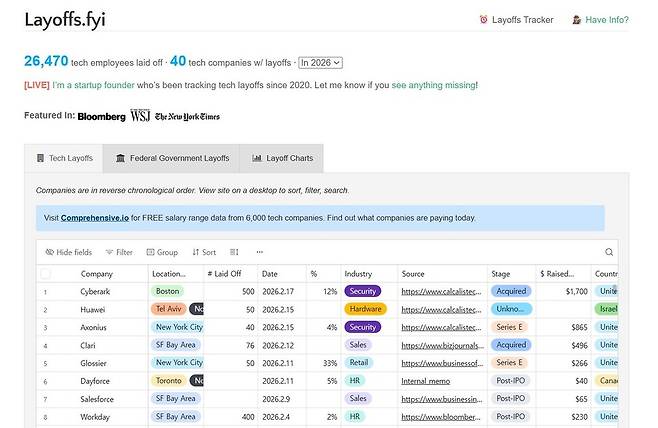Open the In 2026 year dropdown
Screen dimensions: 658x428
click(x=321, y=63)
